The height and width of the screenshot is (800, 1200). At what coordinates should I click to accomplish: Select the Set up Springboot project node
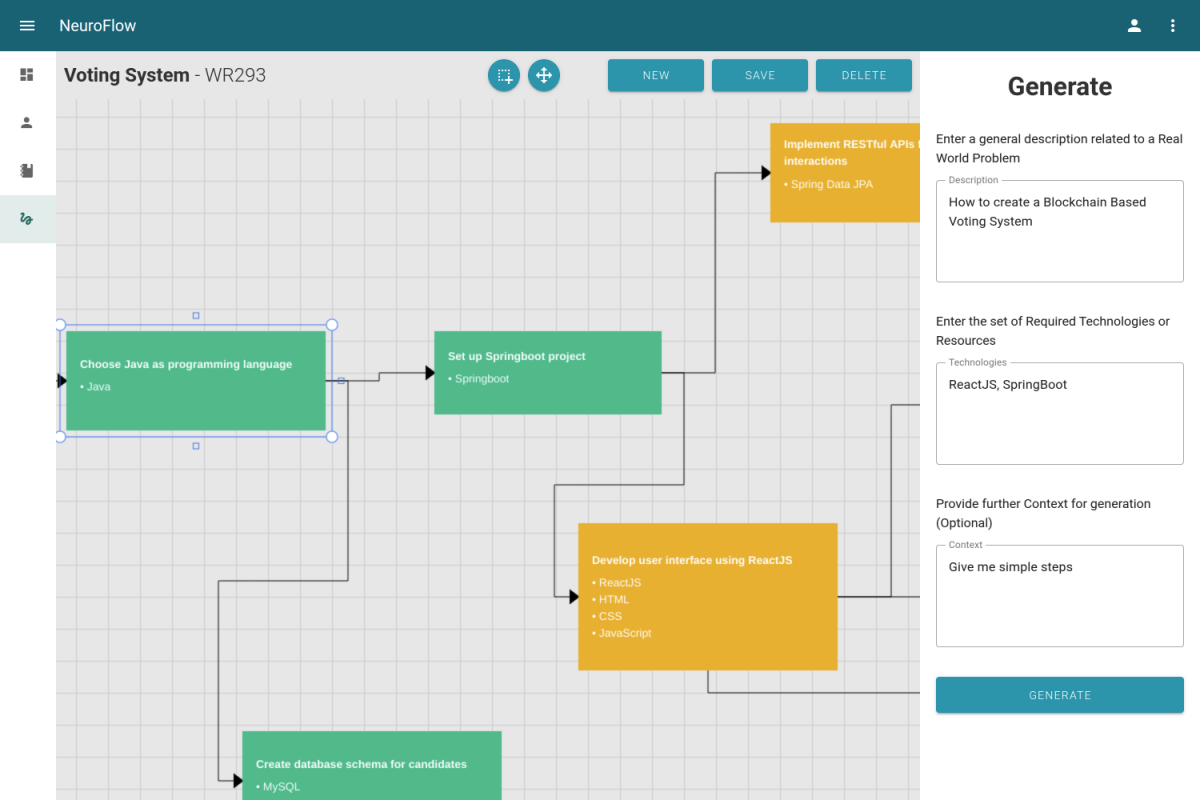click(x=547, y=372)
